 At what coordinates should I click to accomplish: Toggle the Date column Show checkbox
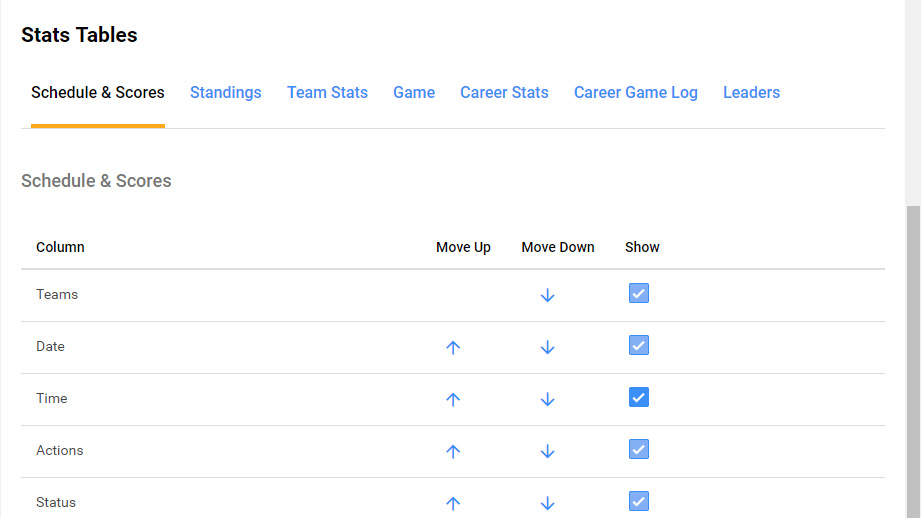click(x=639, y=345)
